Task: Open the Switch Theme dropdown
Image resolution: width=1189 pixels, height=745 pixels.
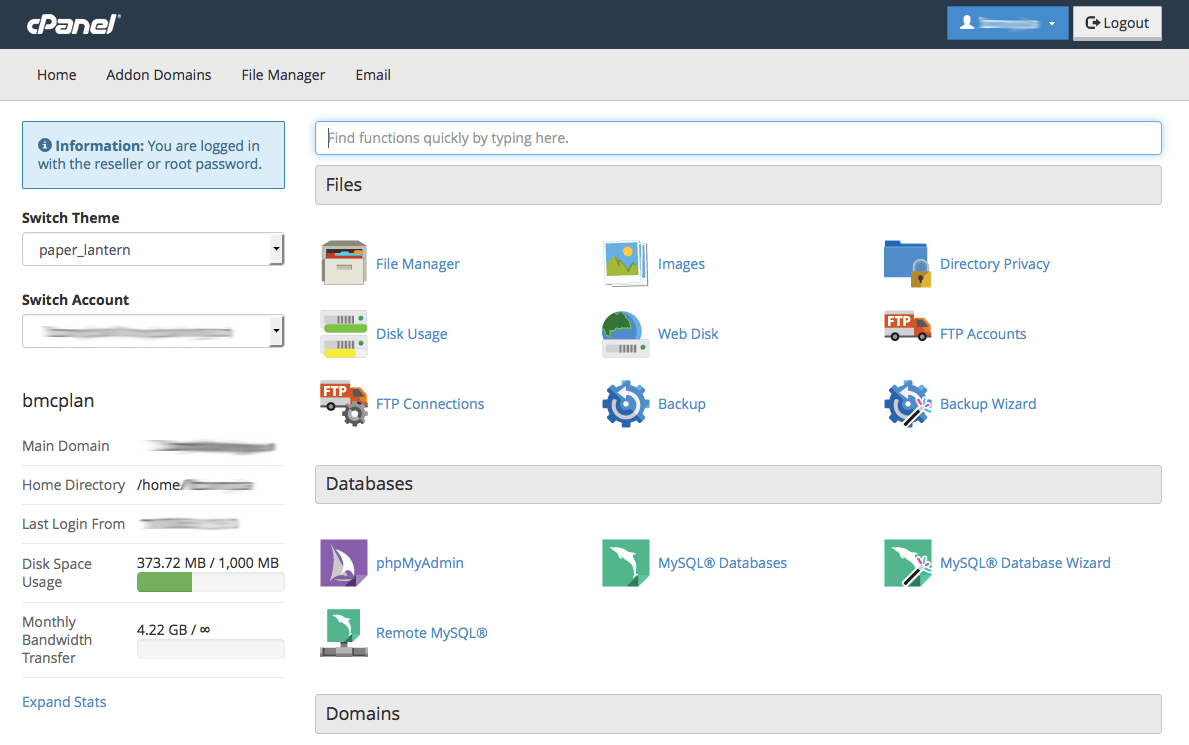Action: point(153,250)
